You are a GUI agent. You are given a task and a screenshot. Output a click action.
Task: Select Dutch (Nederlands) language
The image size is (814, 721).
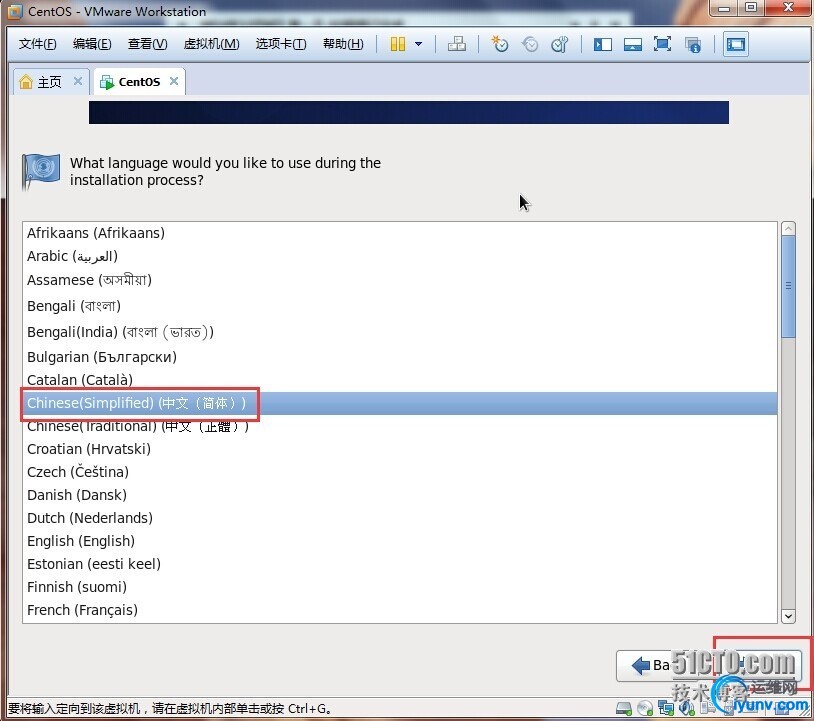(x=400, y=518)
